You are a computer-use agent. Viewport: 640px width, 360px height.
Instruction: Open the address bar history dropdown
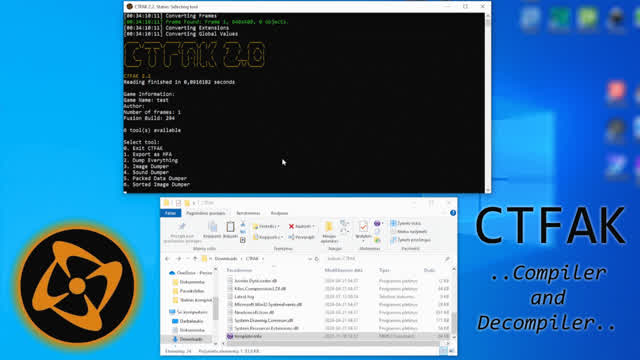[310, 259]
